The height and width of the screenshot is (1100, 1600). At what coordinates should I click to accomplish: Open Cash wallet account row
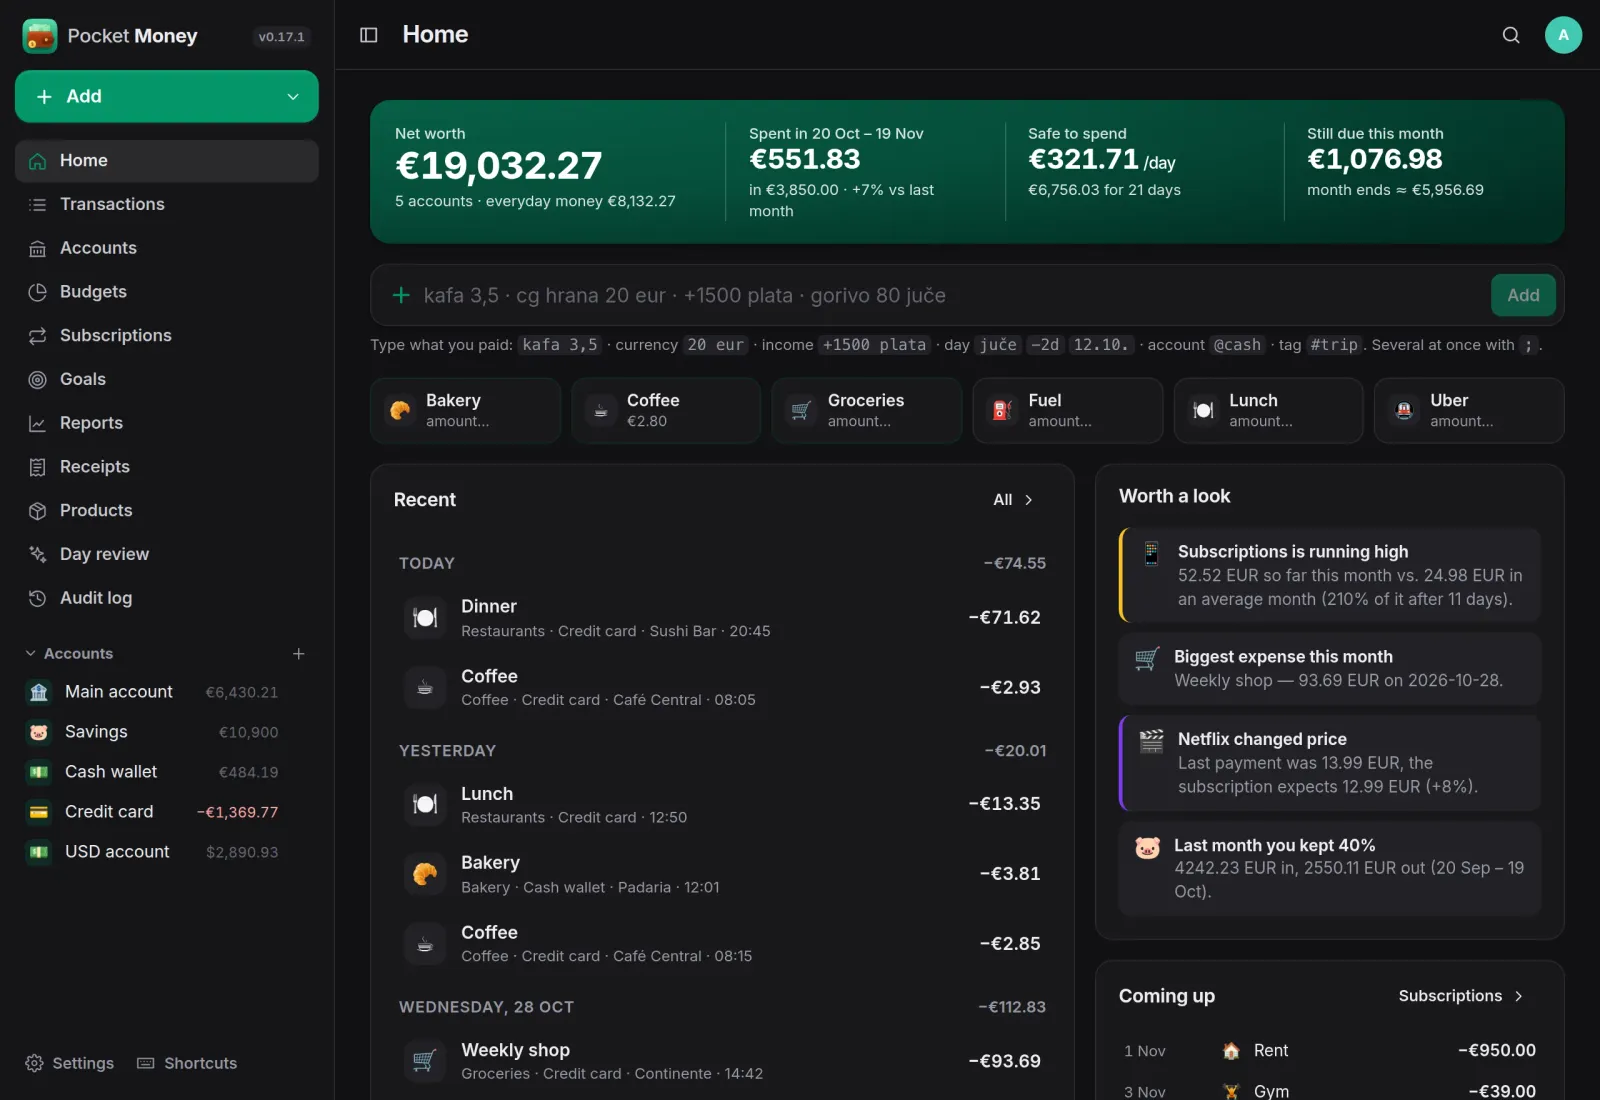pyautogui.click(x=152, y=772)
